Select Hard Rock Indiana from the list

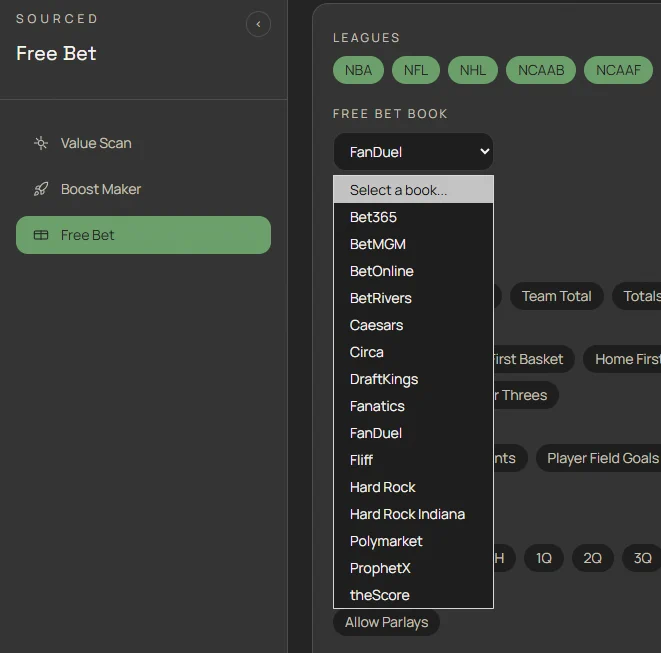(x=413, y=514)
